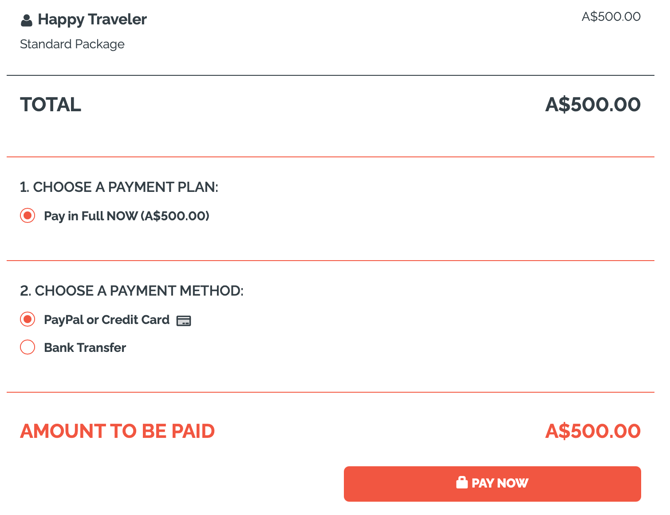Image resolution: width=670 pixels, height=515 pixels.
Task: Click the PayPal or Credit Card label
Action: pyautogui.click(x=107, y=320)
